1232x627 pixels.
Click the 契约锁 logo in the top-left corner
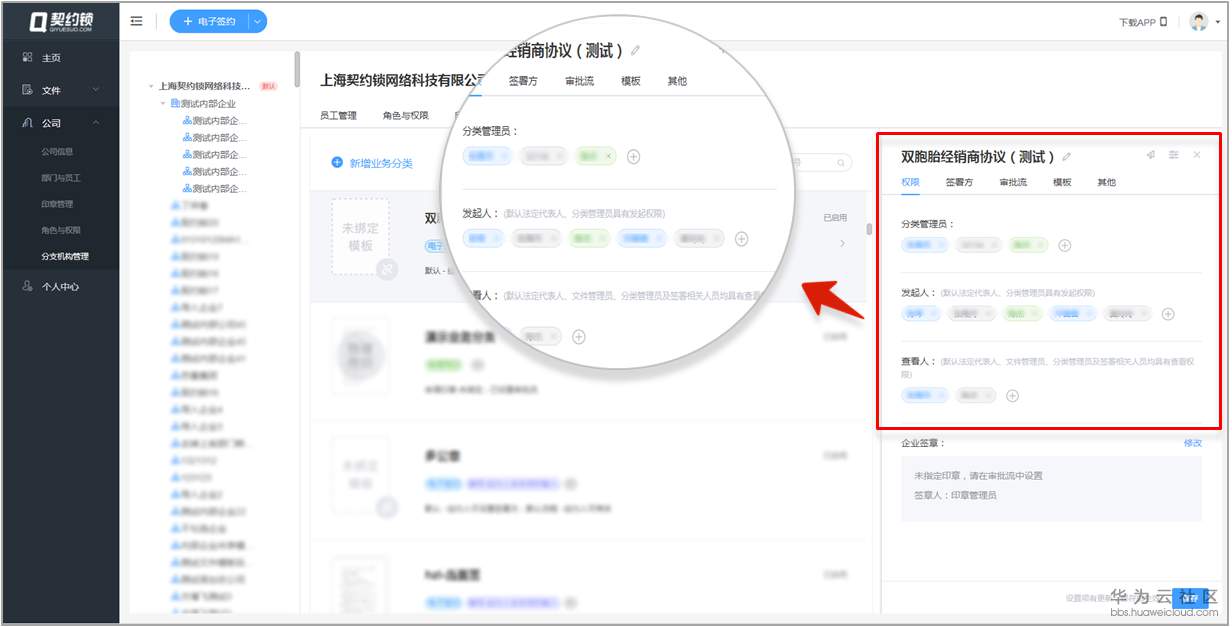[x=61, y=22]
